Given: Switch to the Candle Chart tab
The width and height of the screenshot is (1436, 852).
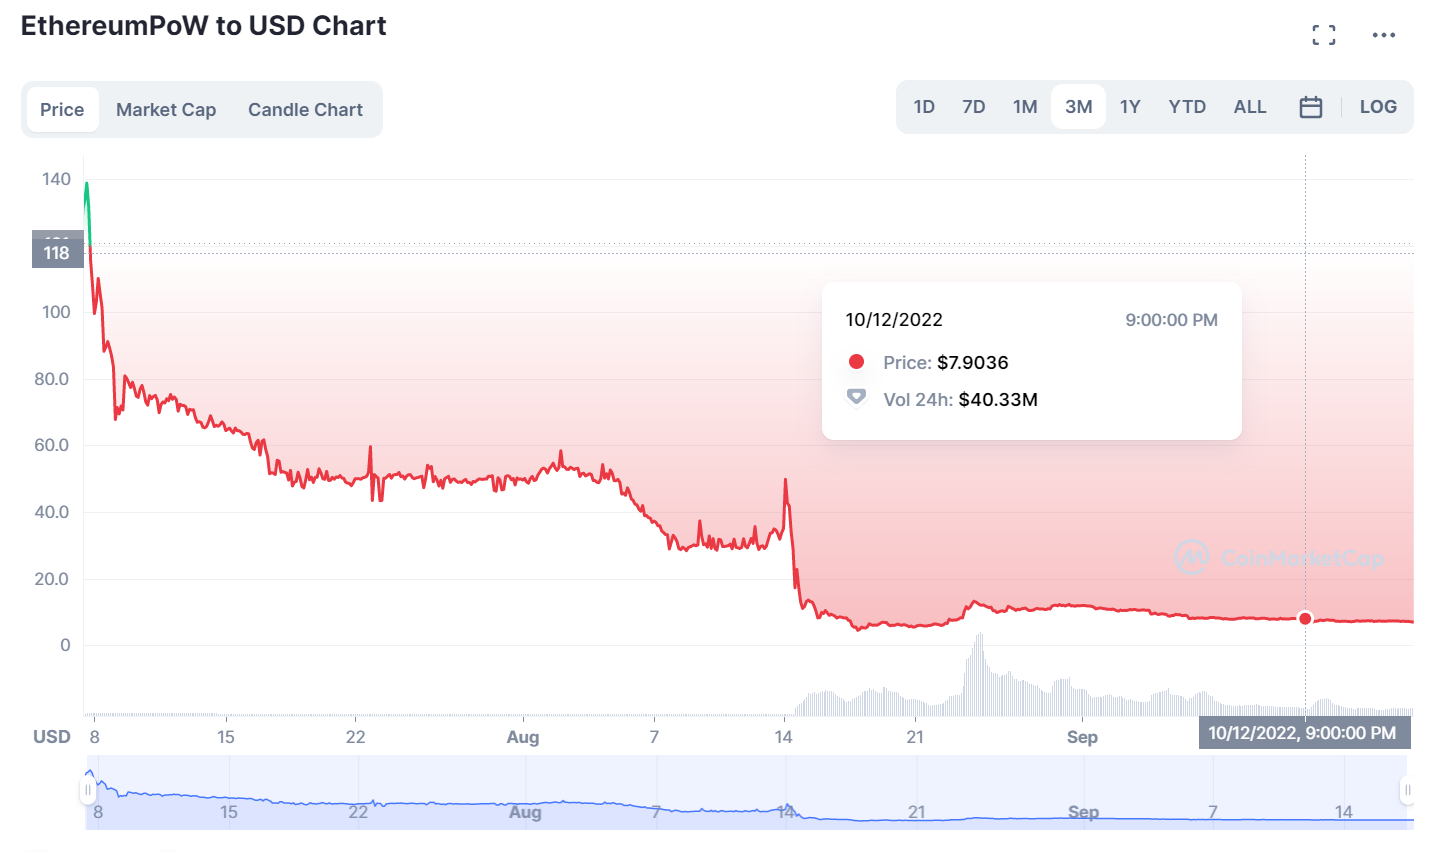Looking at the screenshot, I should tap(305, 109).
